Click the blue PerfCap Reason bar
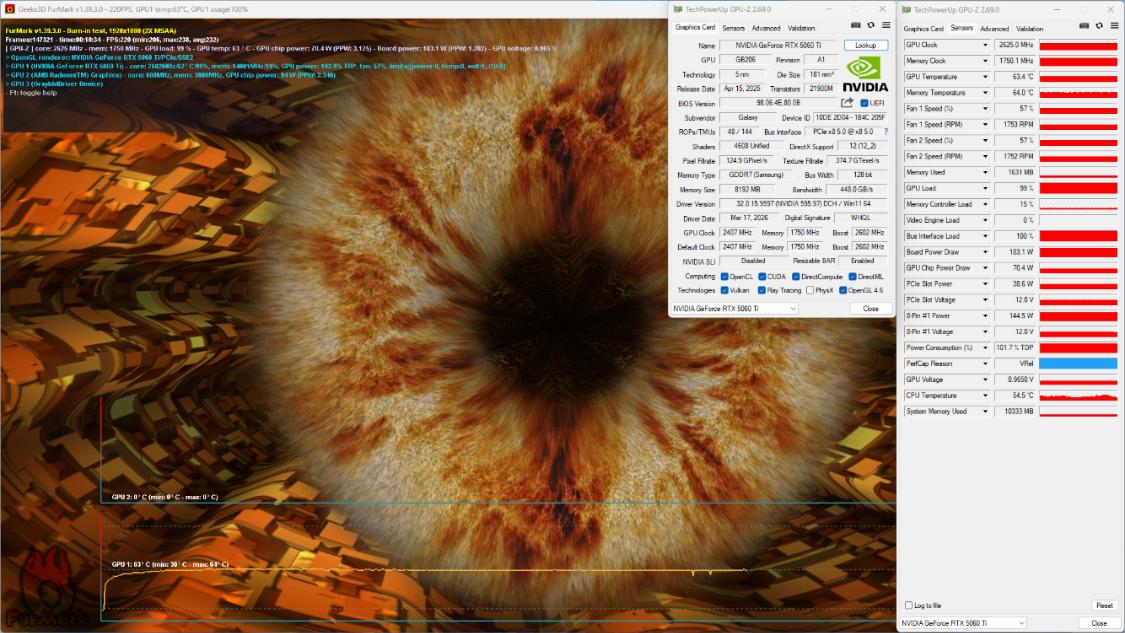Image resolution: width=1125 pixels, height=633 pixels. coord(1078,364)
